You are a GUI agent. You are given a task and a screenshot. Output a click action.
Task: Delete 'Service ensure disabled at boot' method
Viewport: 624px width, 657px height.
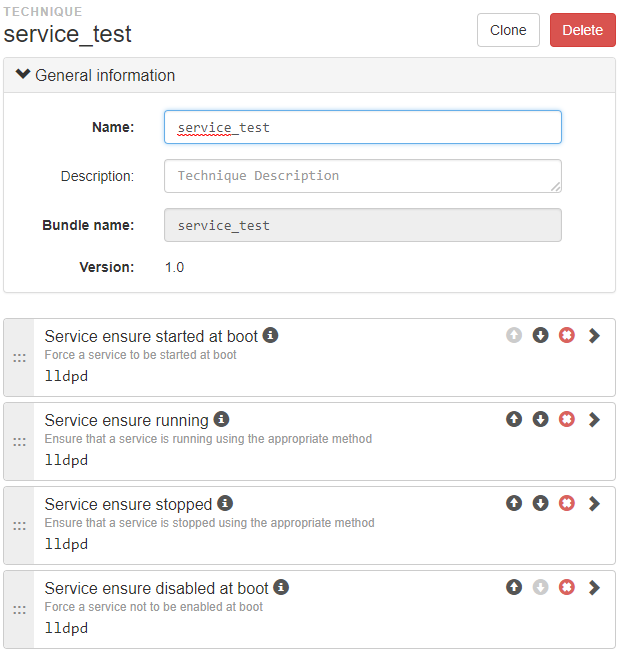click(x=567, y=587)
